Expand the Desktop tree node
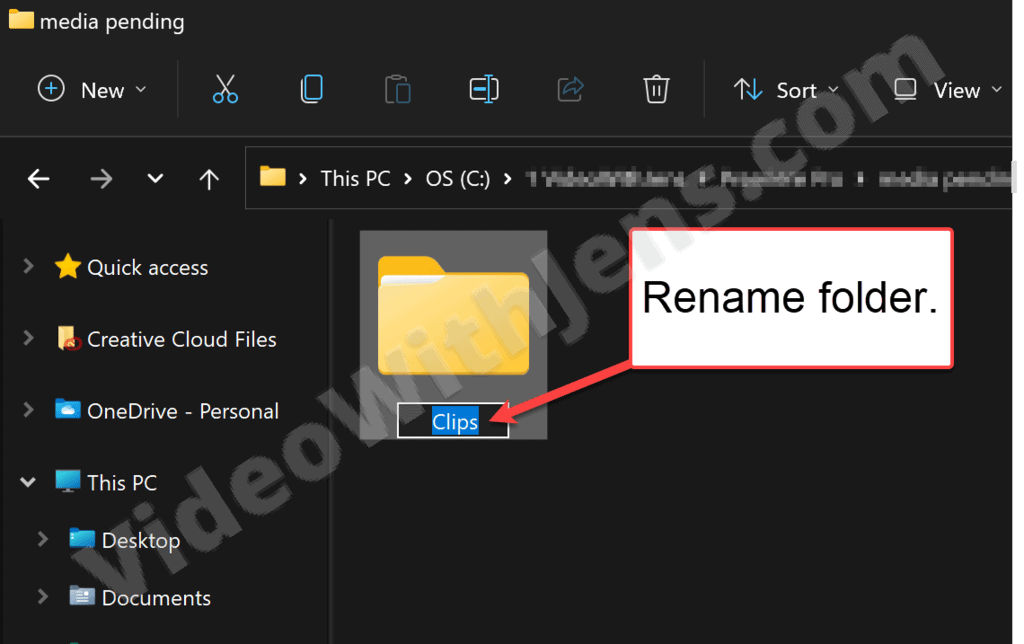The width and height of the screenshot is (1024, 644). (x=42, y=539)
